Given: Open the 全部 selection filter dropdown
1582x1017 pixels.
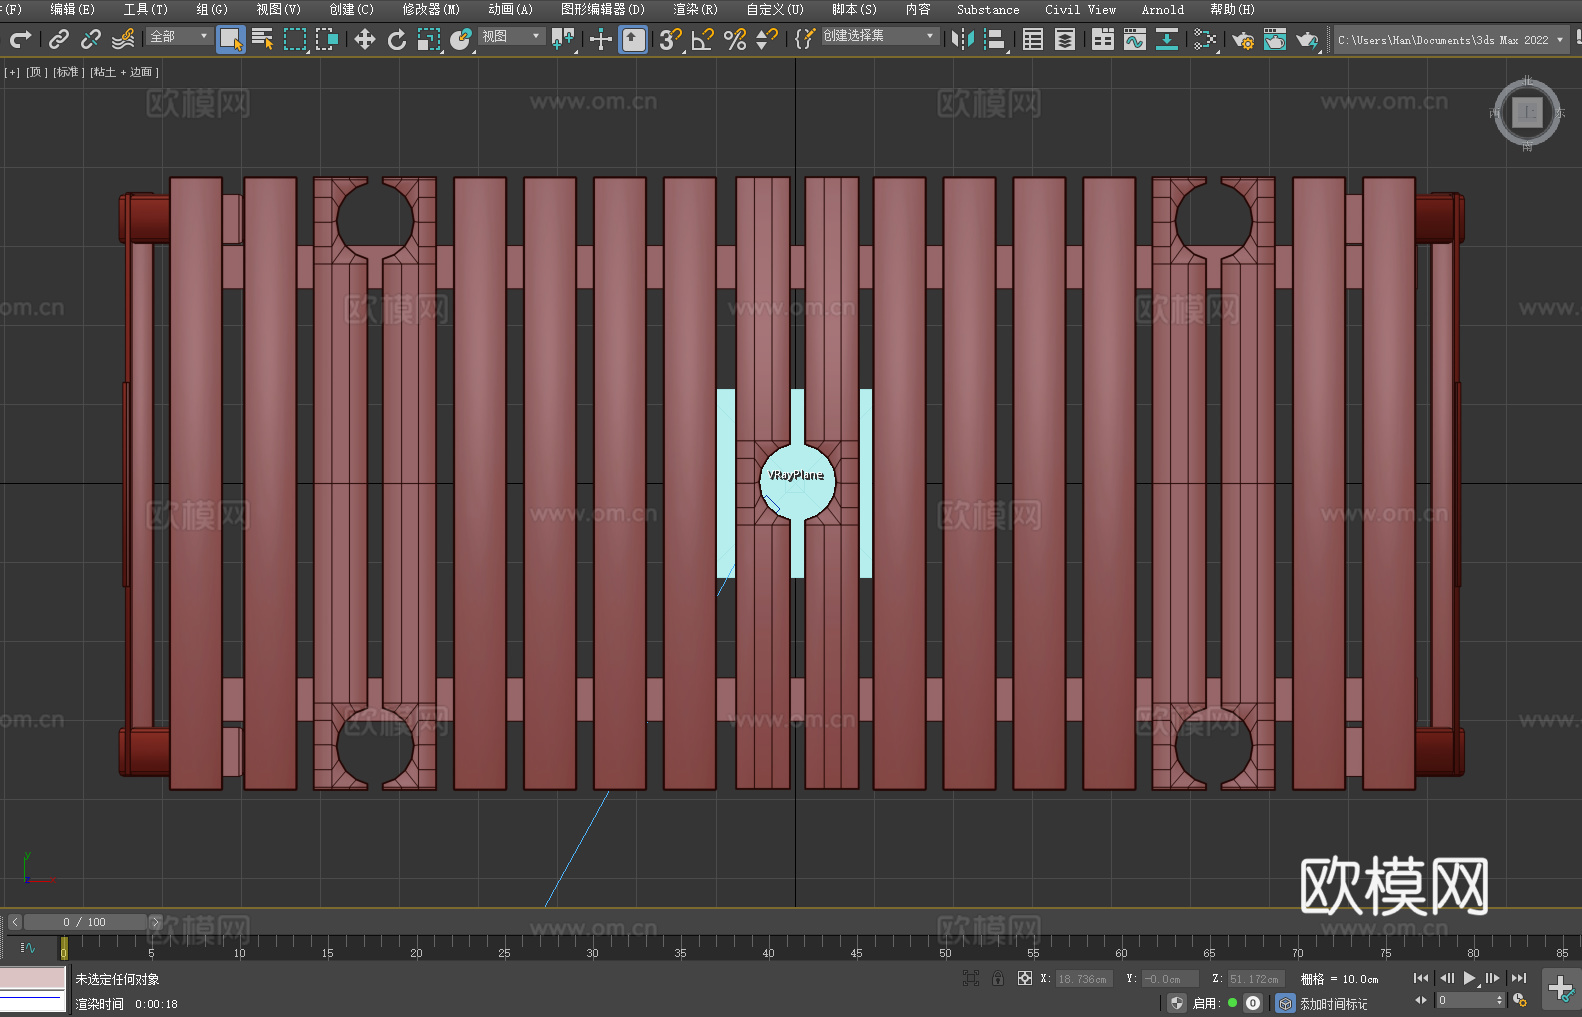Looking at the screenshot, I should 180,36.
